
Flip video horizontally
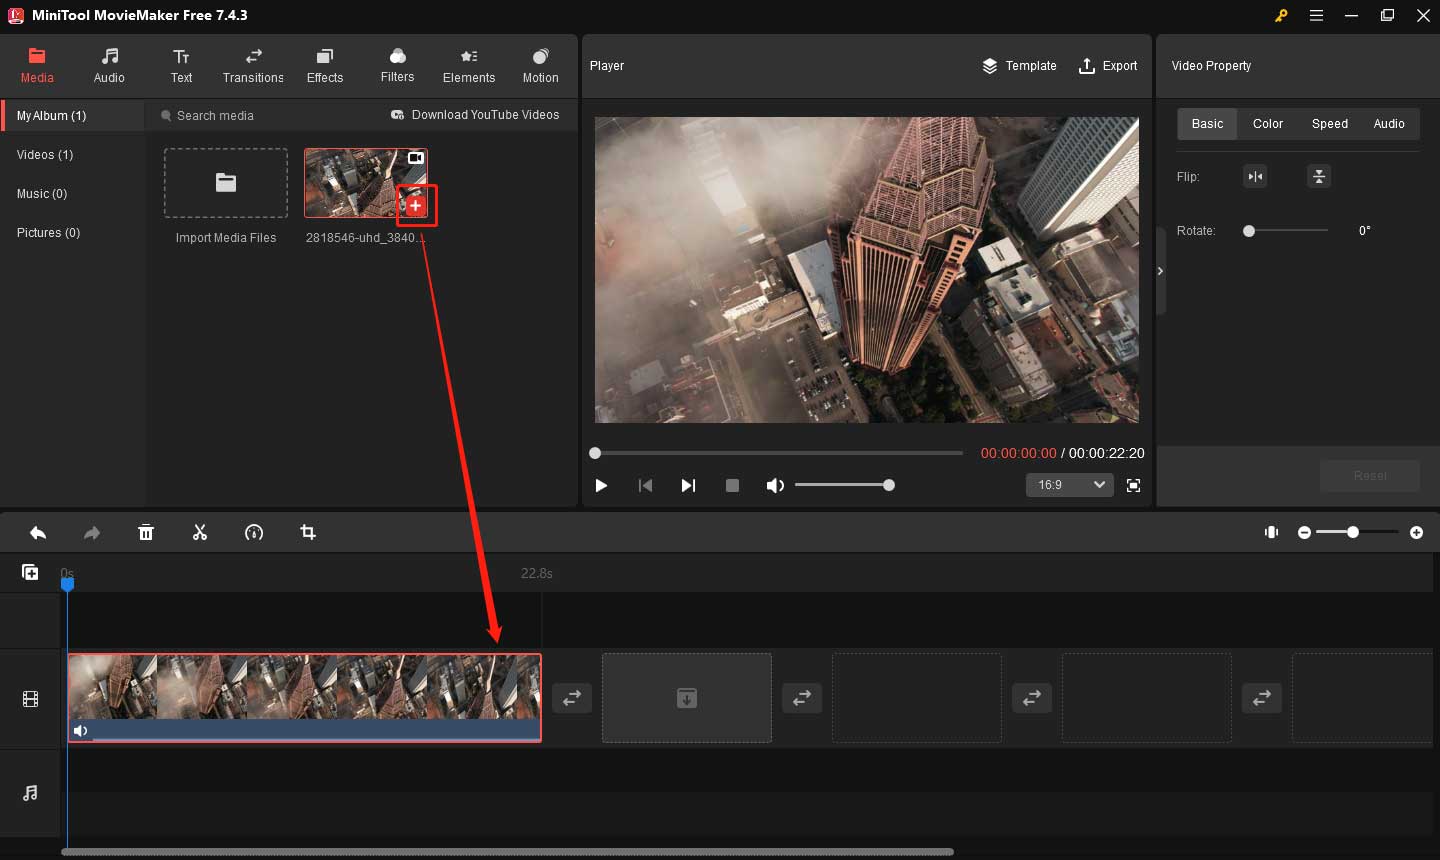tap(1255, 177)
